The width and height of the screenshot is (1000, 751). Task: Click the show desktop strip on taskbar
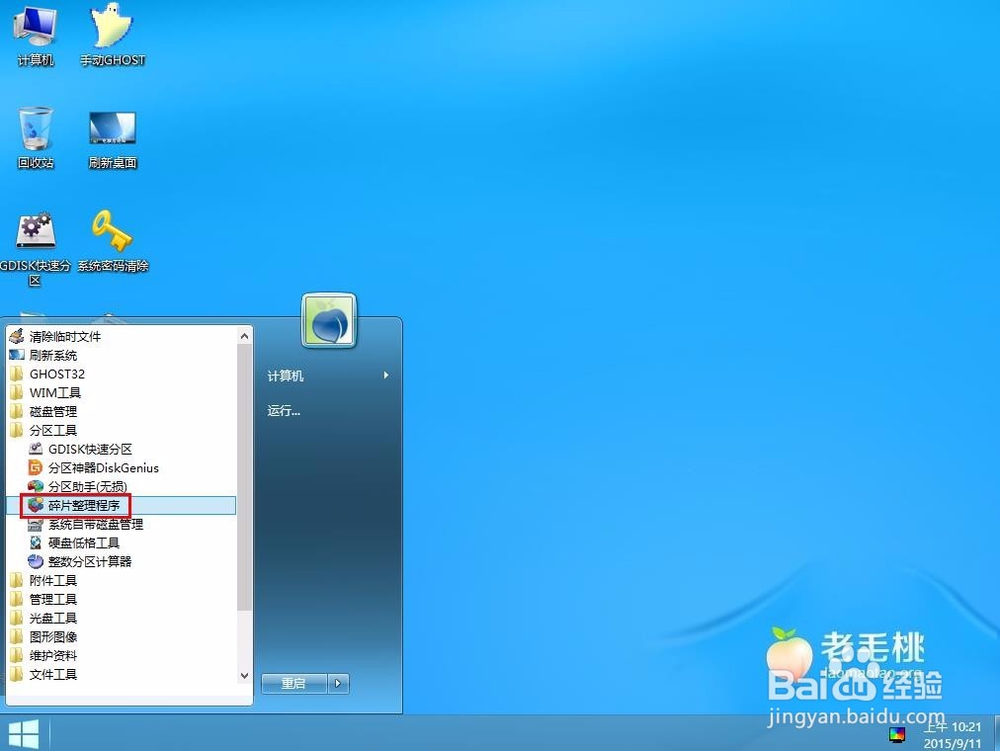click(x=996, y=733)
